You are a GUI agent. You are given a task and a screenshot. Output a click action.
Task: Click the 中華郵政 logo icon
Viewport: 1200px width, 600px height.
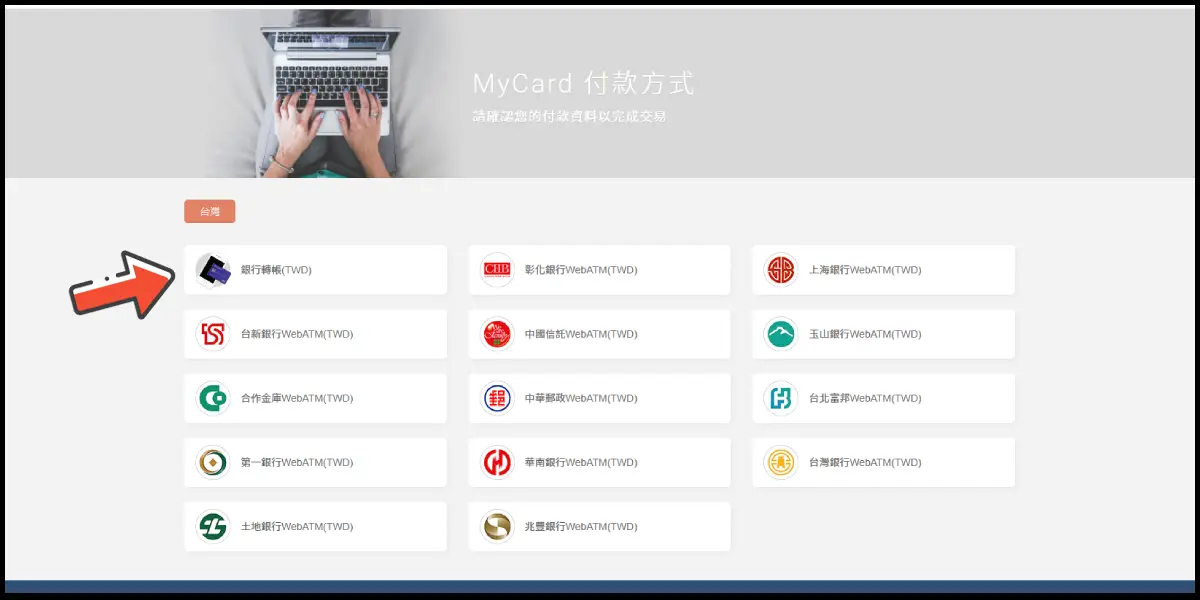[497, 398]
